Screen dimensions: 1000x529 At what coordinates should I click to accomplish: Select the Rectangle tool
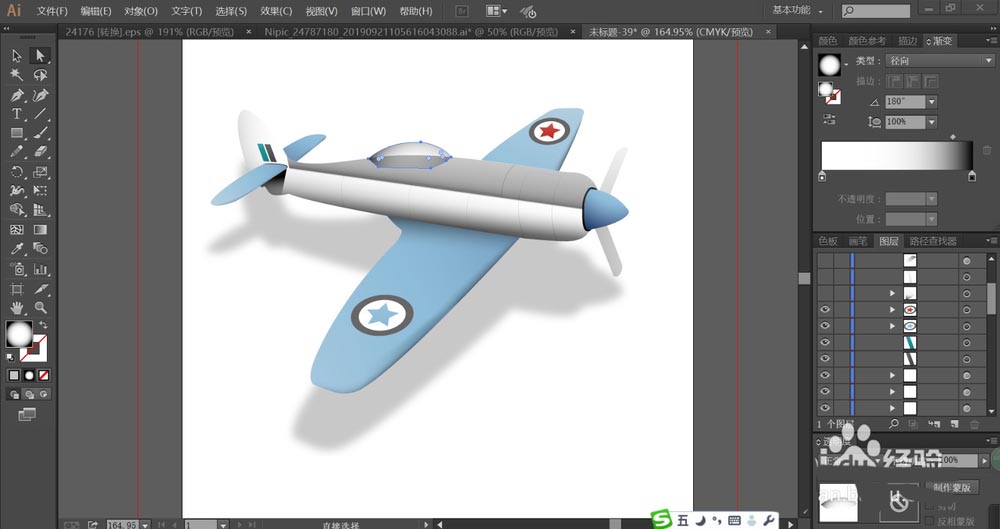coord(17,133)
